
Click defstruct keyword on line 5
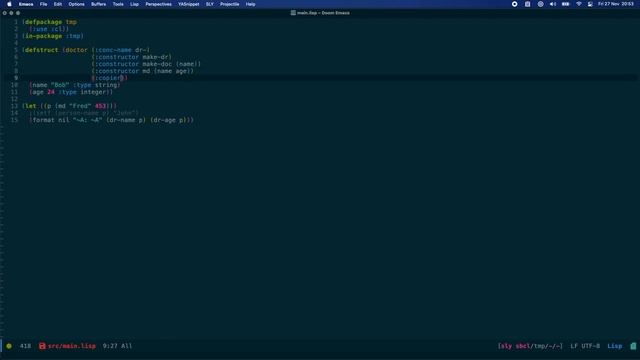(42, 50)
